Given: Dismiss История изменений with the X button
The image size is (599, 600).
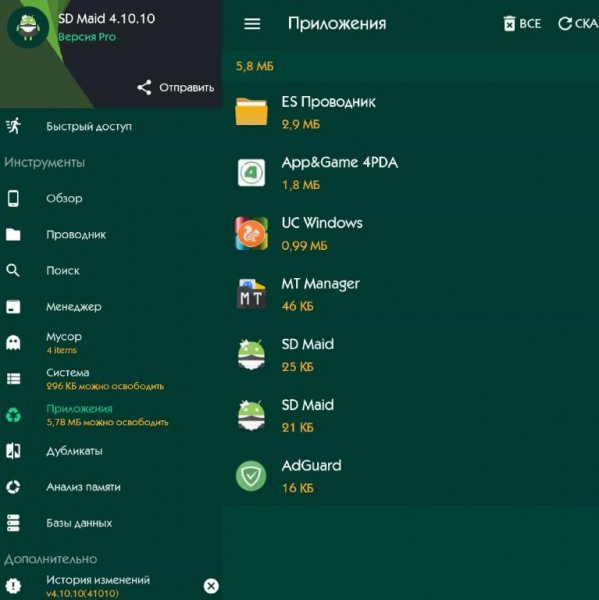Looking at the screenshot, I should [211, 586].
